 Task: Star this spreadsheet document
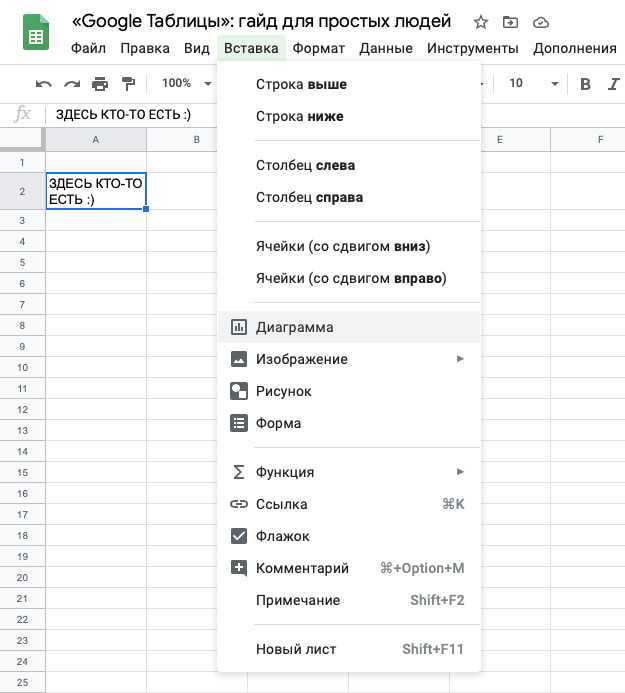pyautogui.click(x=480, y=22)
